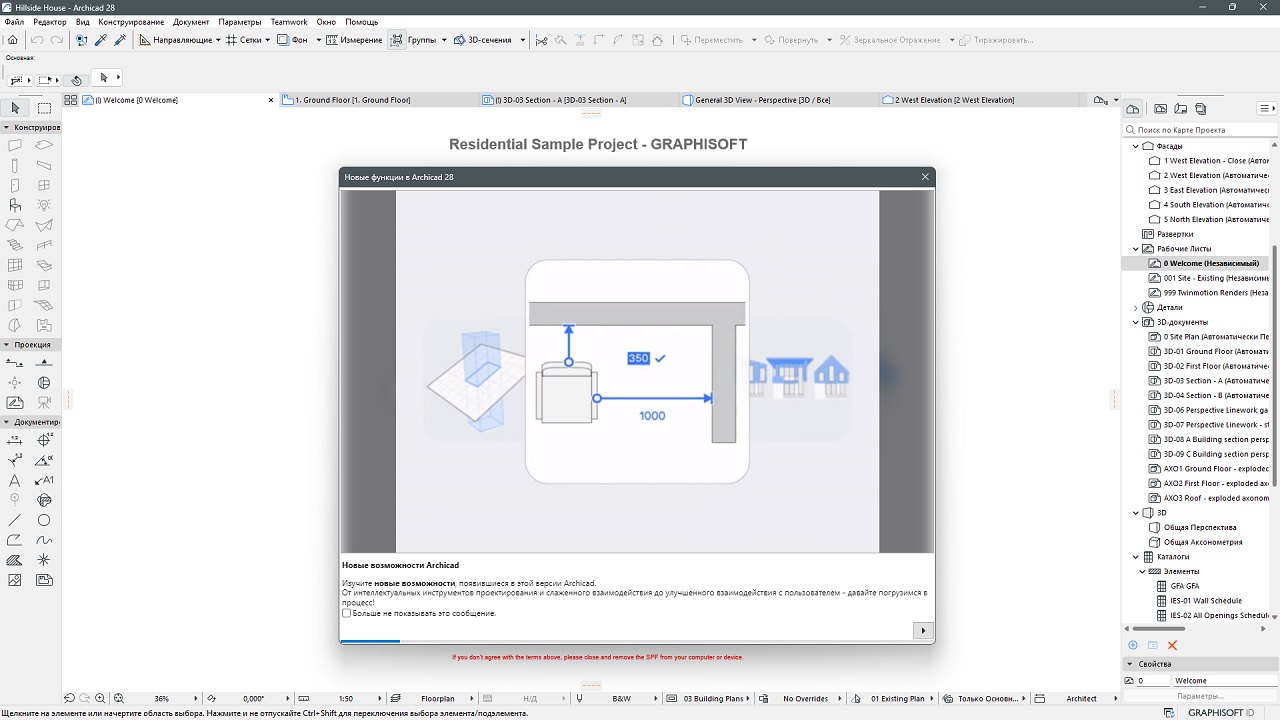Select the Marquee tool in toolbox
Image resolution: width=1280 pixels, height=720 pixels.
coord(45,108)
